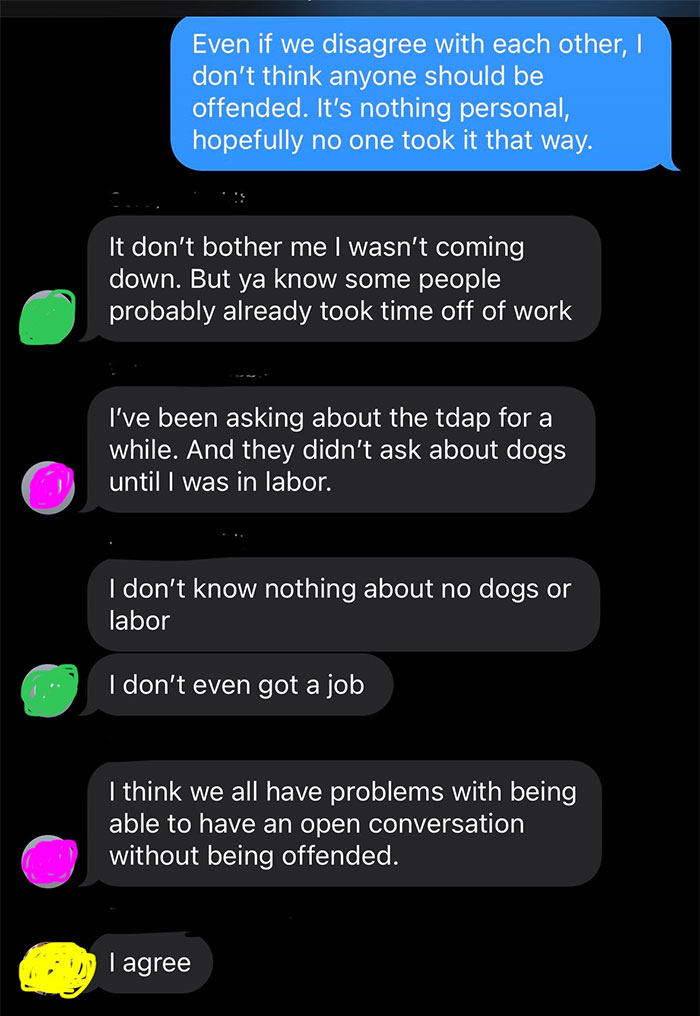Tap the 'I agree' message bubble

152,962
